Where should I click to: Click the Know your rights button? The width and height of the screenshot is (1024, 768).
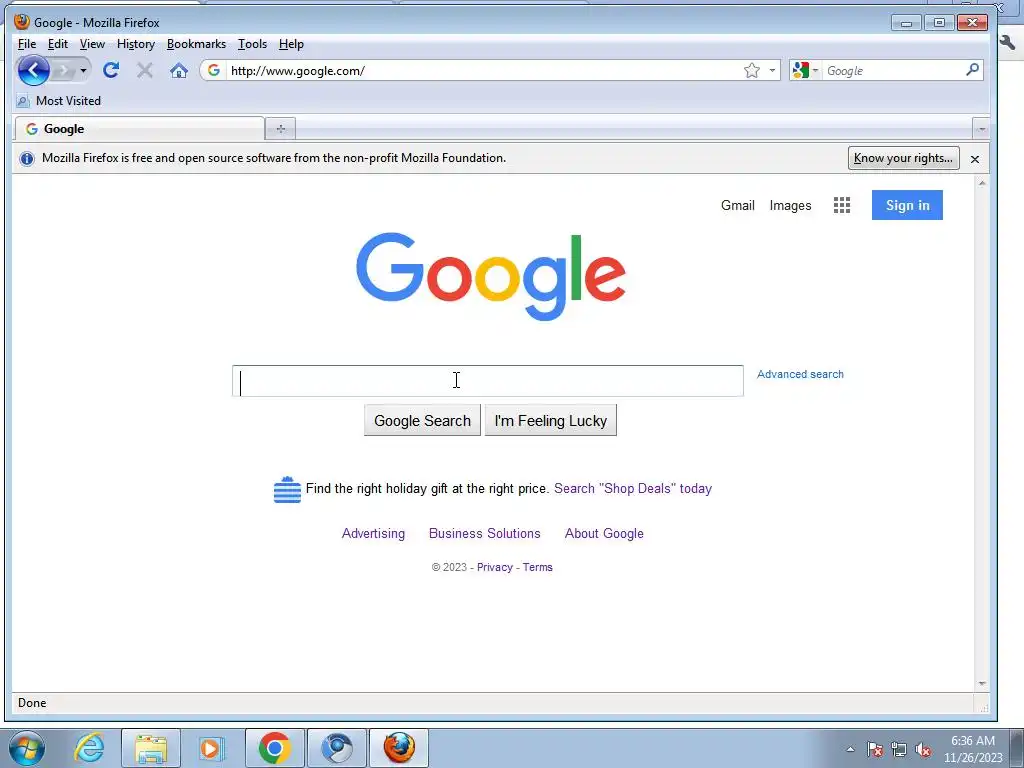[903, 158]
